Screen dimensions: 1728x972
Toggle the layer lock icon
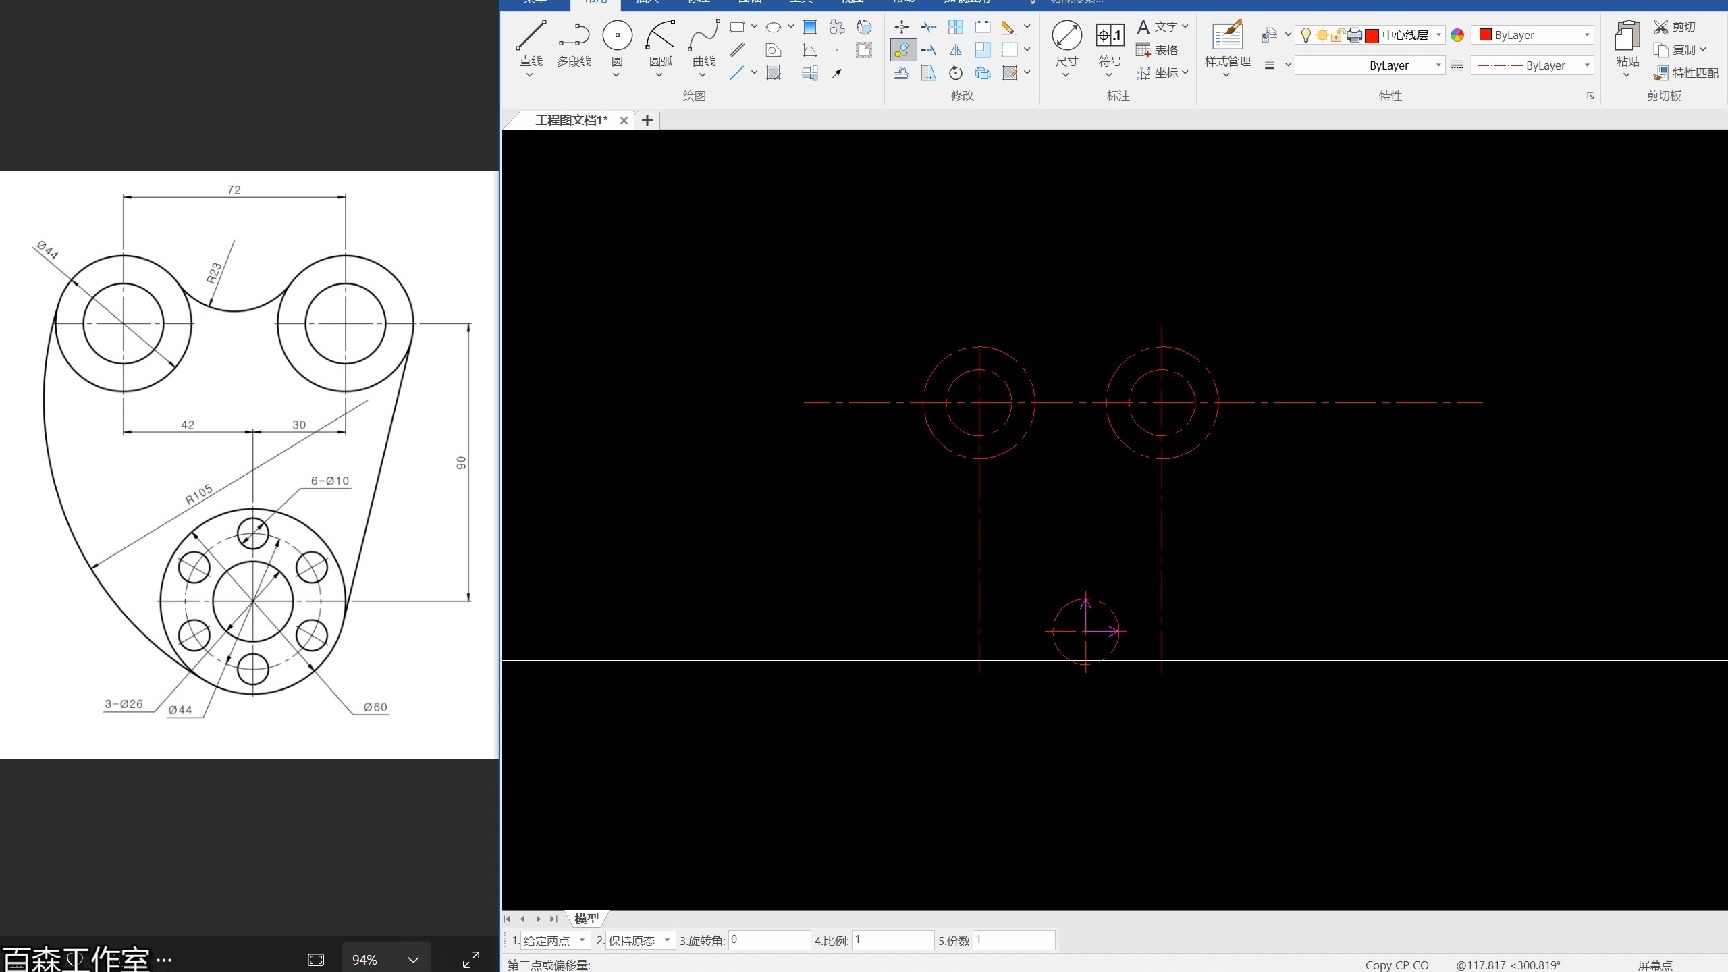1337,35
